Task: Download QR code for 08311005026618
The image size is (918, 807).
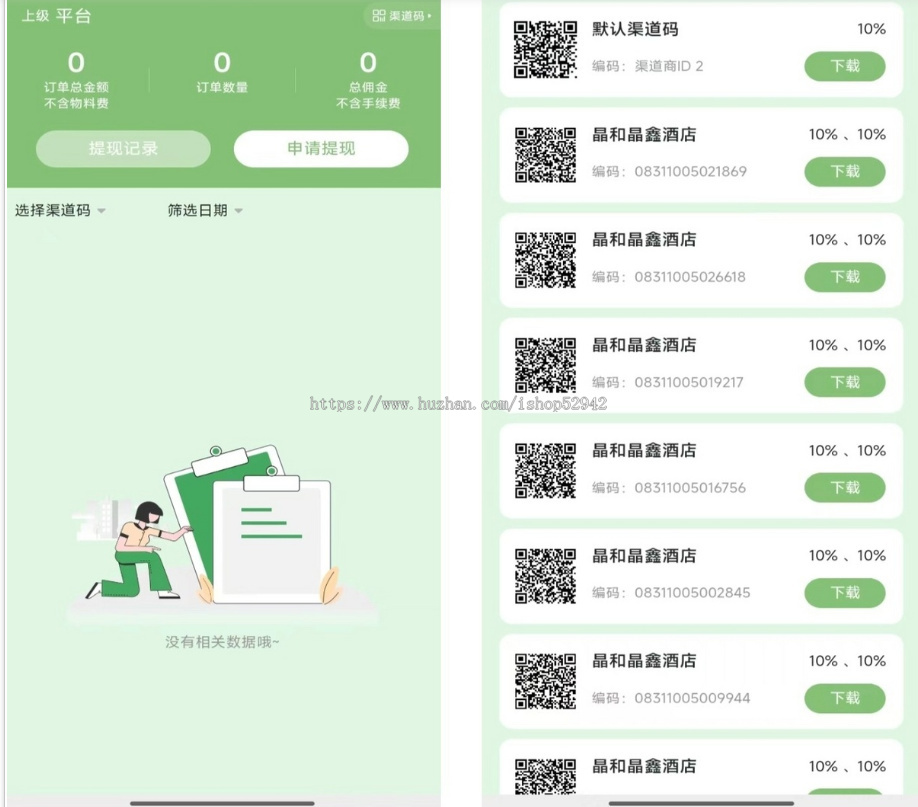Action: (844, 276)
